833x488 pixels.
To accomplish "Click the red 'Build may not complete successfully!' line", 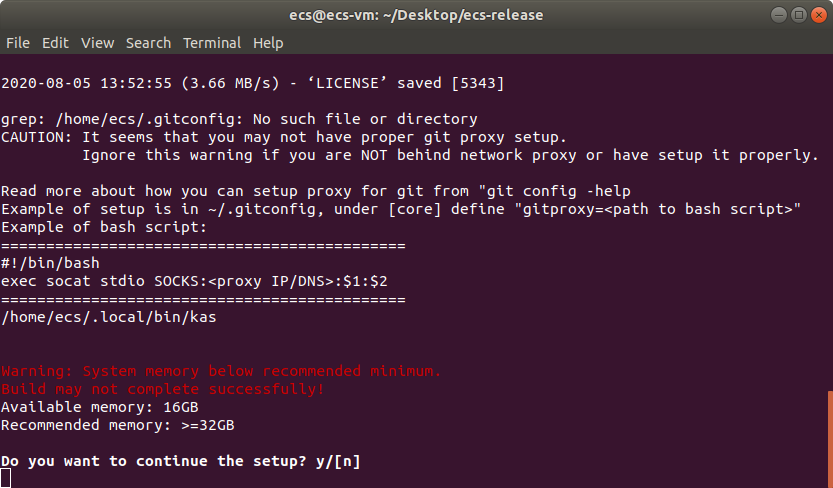I will (163, 389).
